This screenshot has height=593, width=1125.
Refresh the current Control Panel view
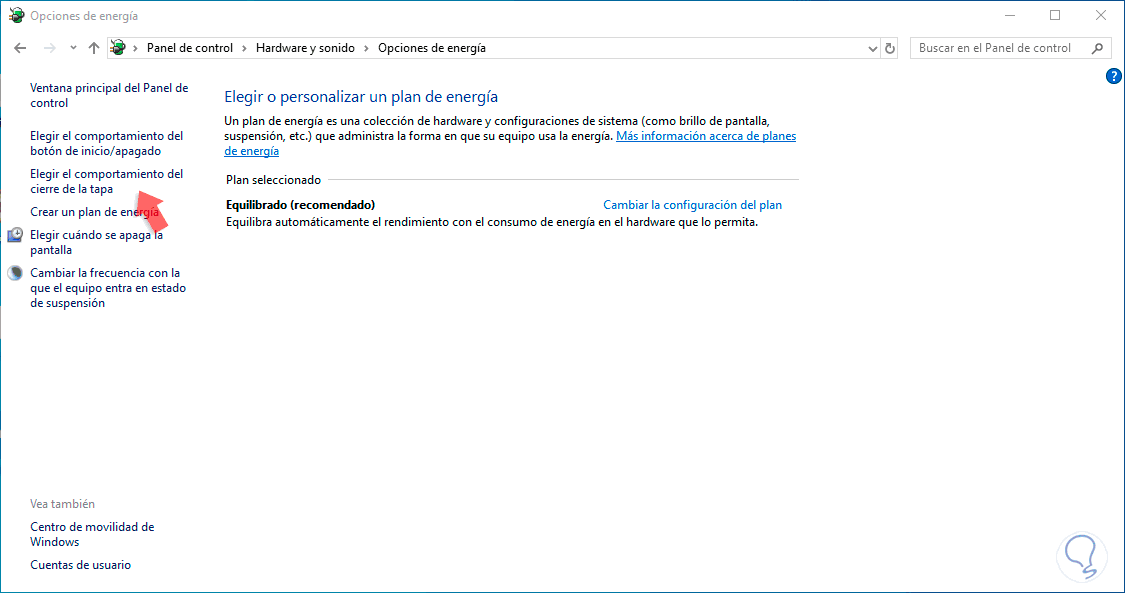pos(890,47)
